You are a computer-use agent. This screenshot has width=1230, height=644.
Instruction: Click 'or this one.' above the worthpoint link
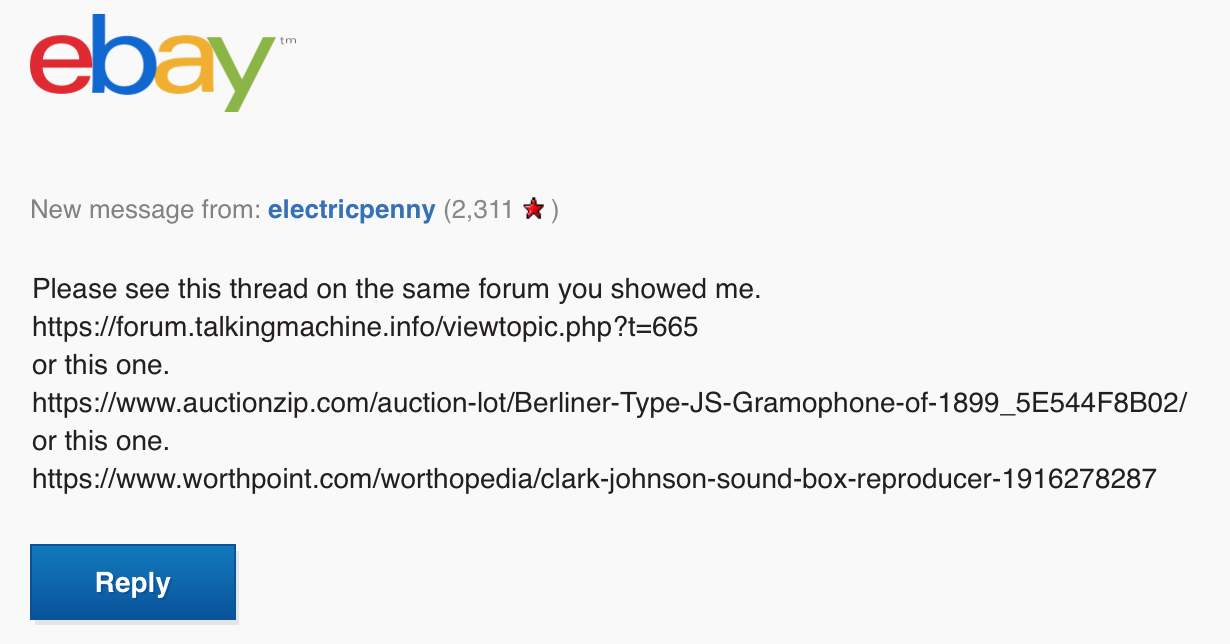[x=102, y=441]
